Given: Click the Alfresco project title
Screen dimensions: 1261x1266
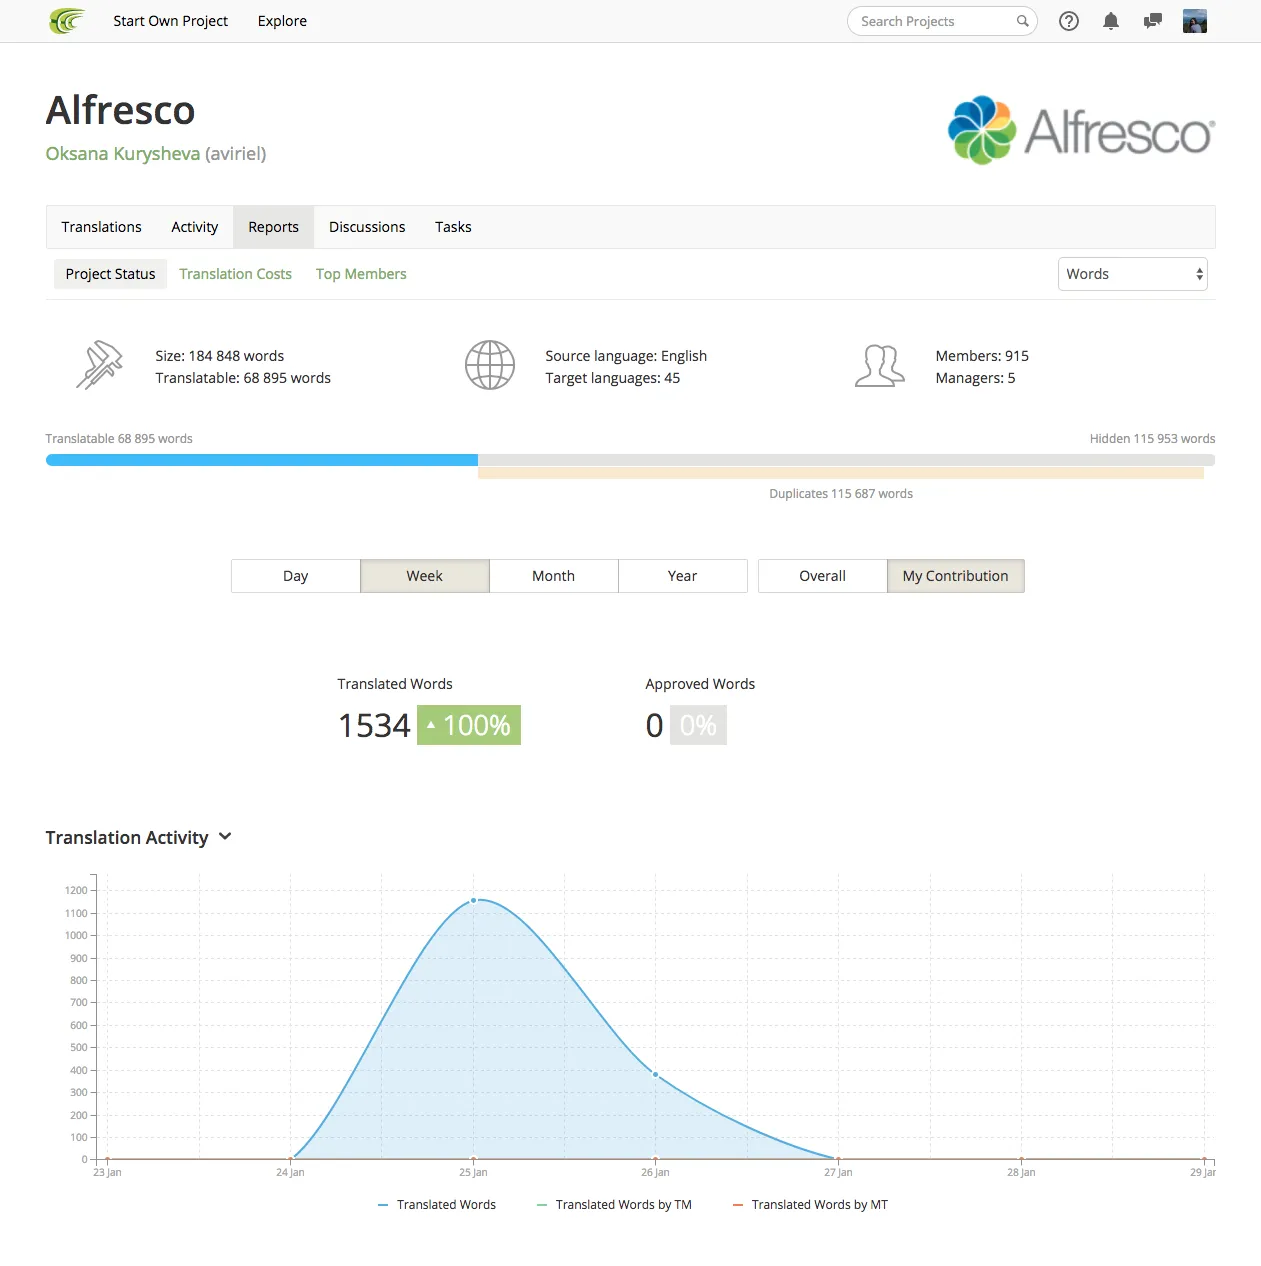Looking at the screenshot, I should [121, 110].
